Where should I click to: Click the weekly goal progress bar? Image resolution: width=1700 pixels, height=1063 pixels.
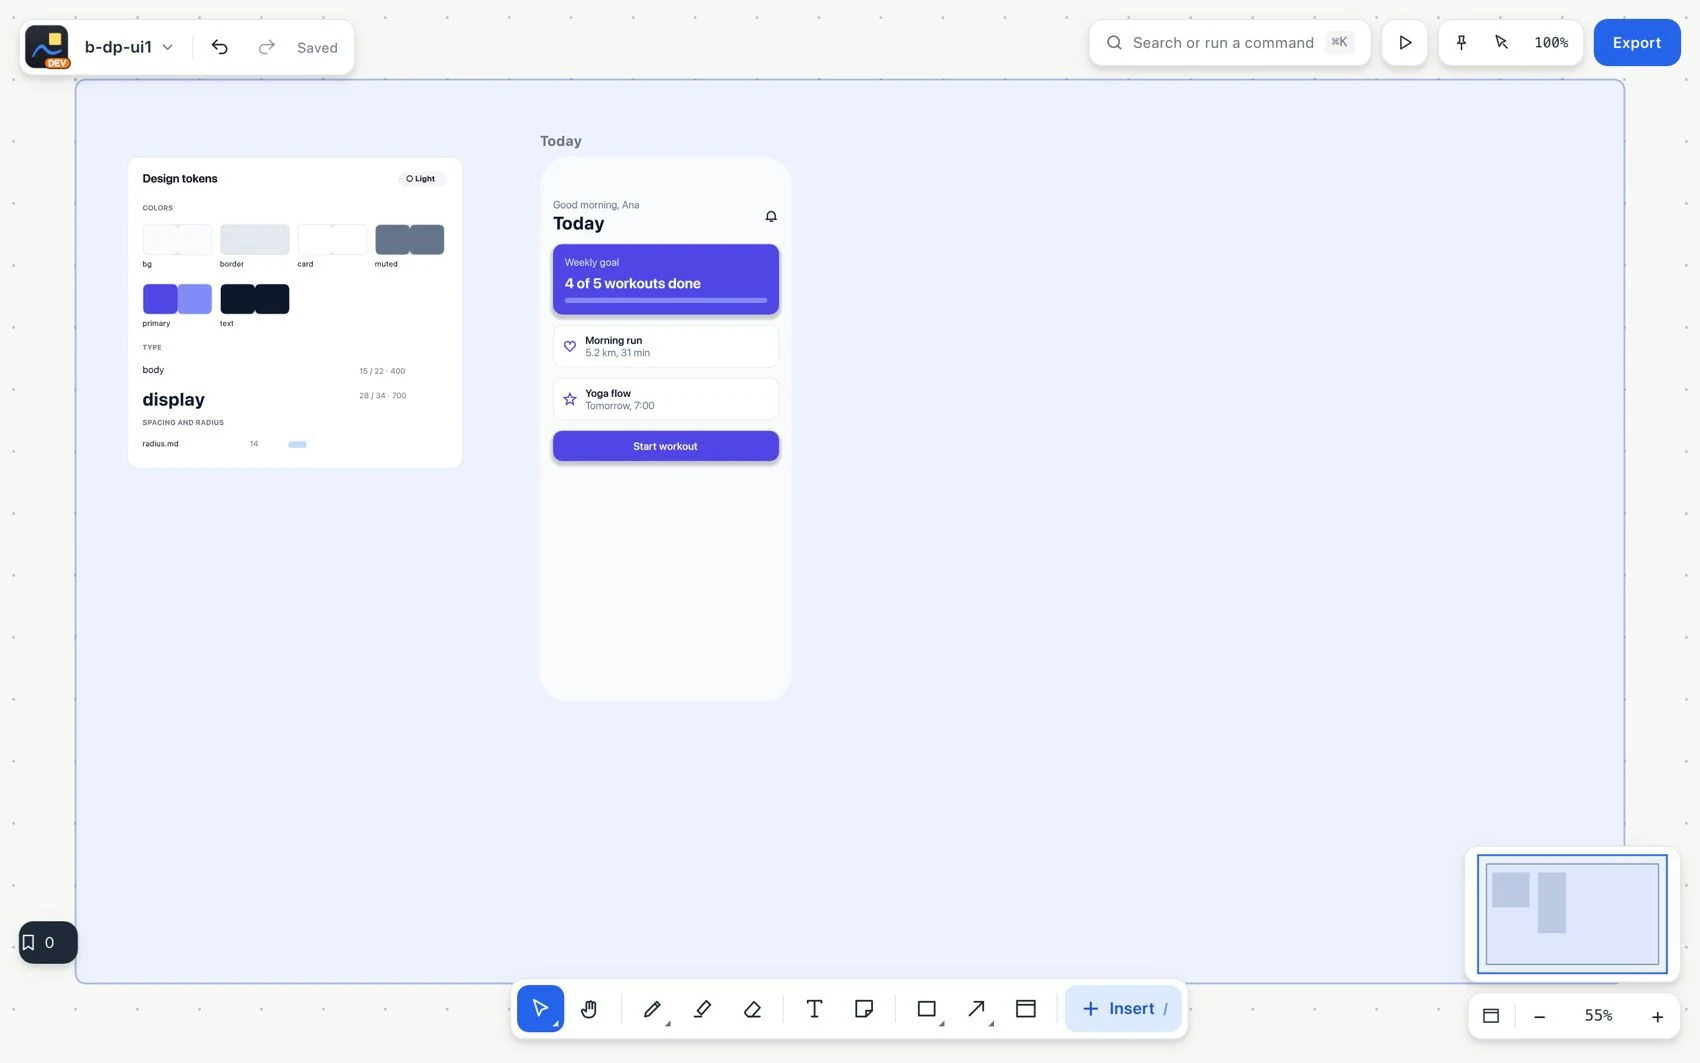[x=666, y=300]
